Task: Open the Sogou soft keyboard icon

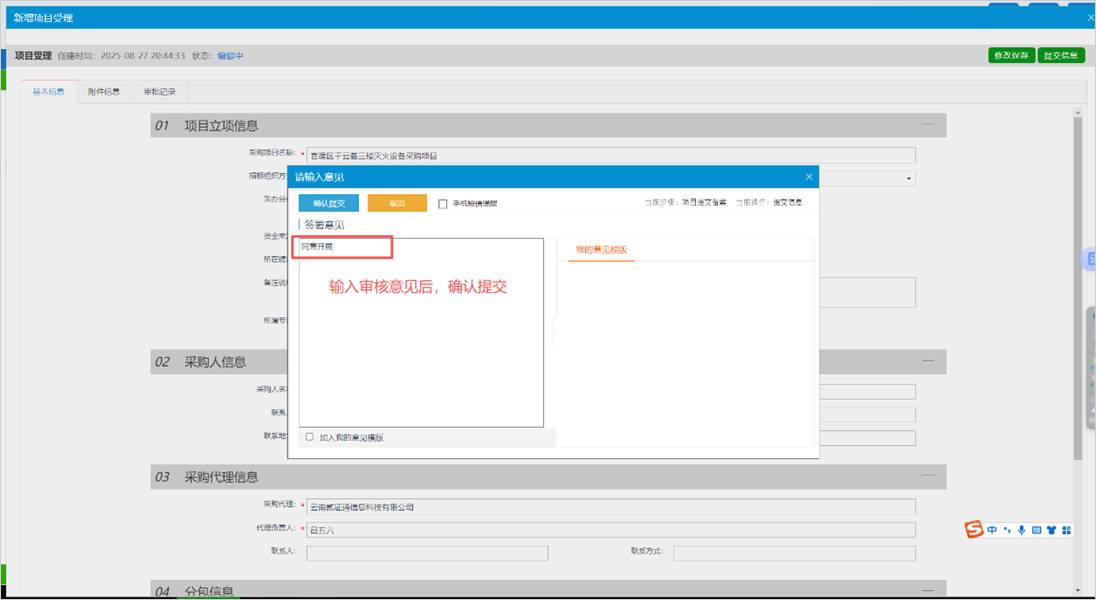Action: point(1036,530)
